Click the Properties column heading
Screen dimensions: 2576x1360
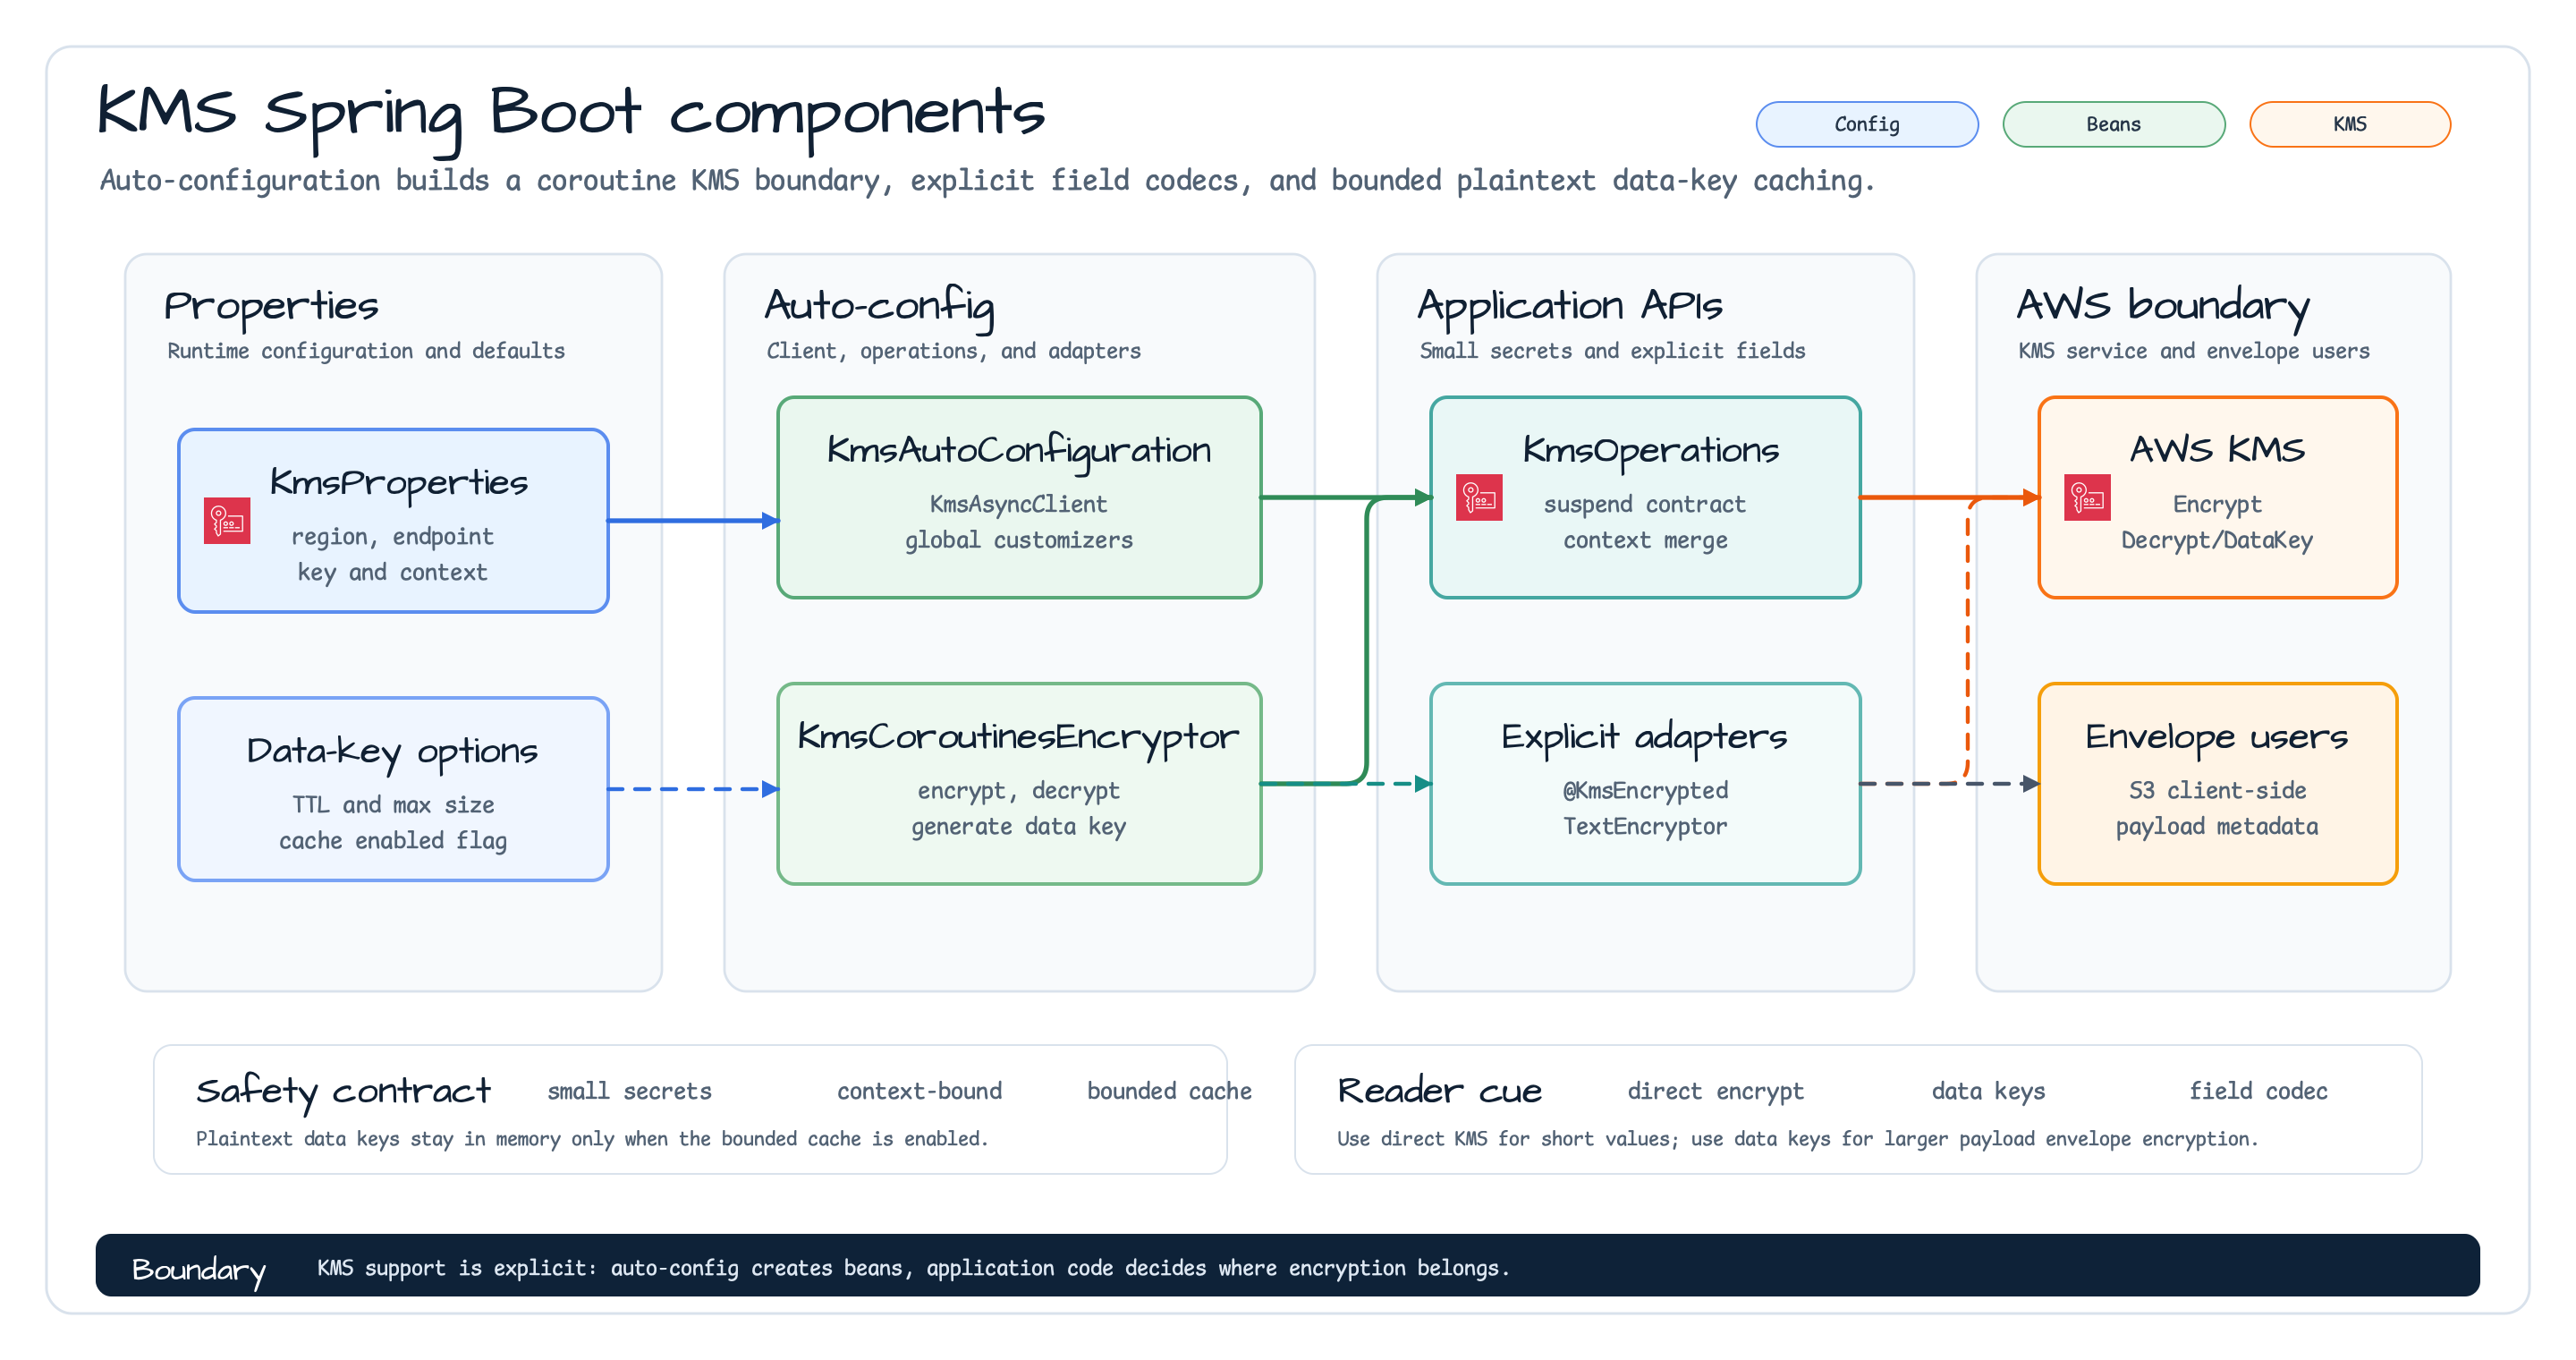click(x=271, y=306)
